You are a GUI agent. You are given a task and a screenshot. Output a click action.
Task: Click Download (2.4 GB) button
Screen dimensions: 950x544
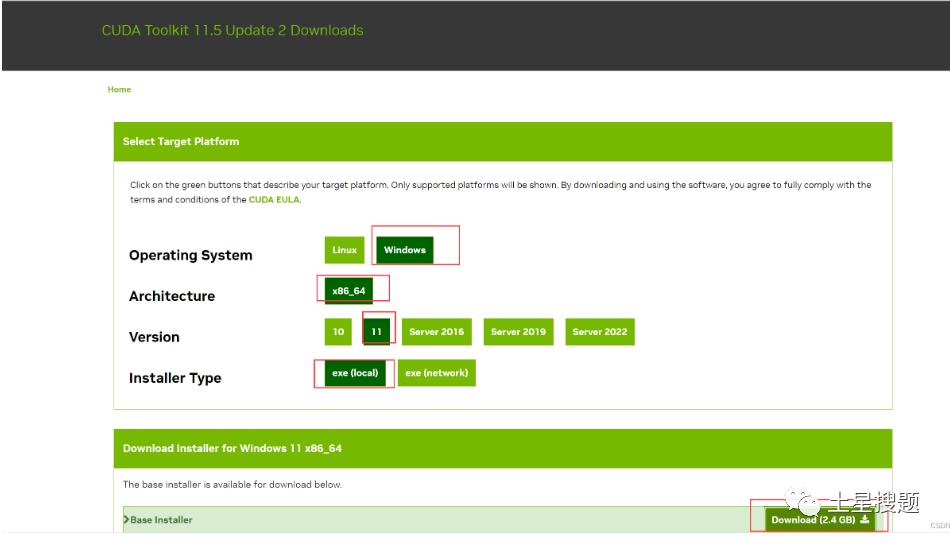[x=820, y=520]
